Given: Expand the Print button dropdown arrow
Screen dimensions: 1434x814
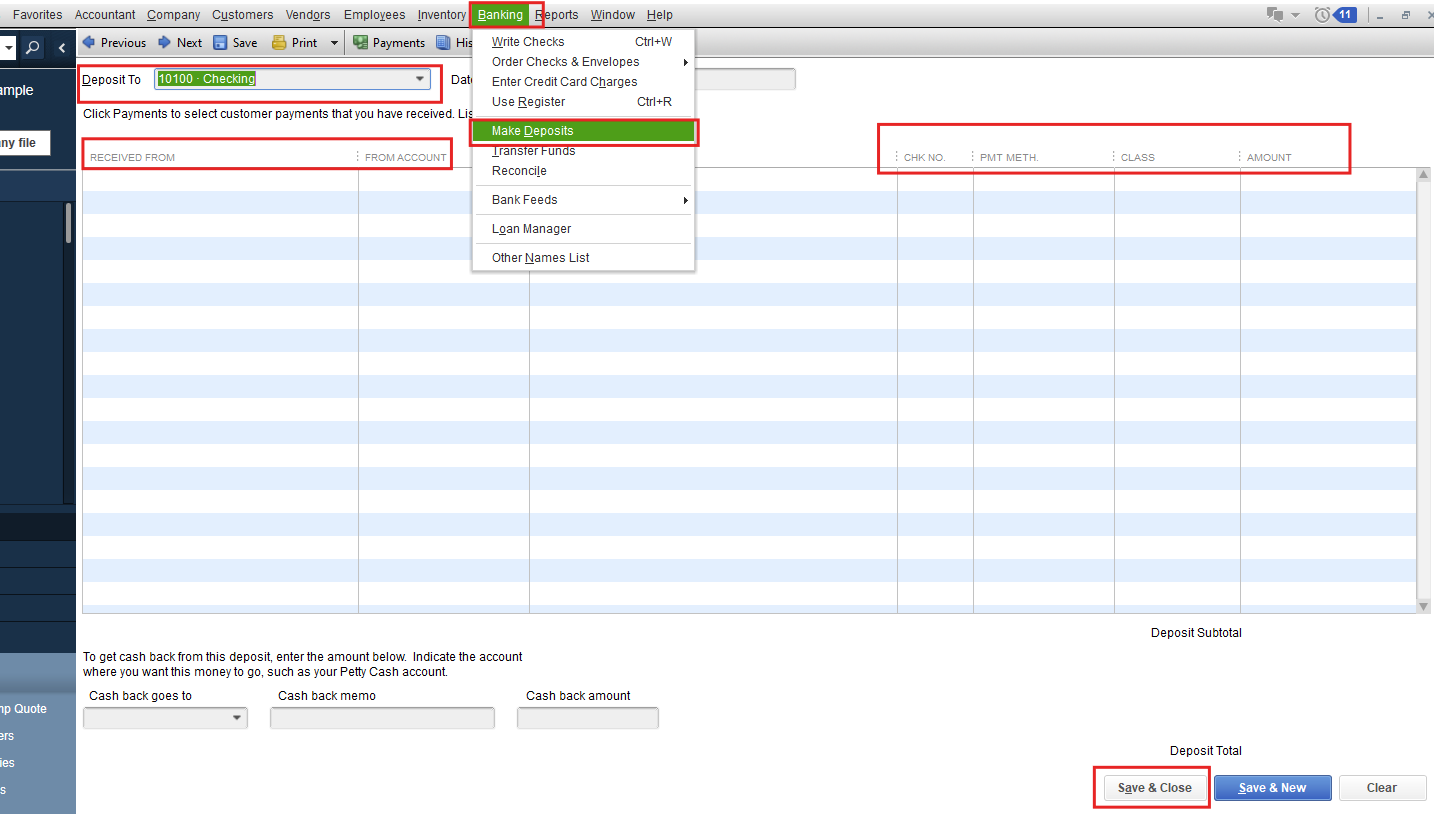Looking at the screenshot, I should [x=334, y=43].
